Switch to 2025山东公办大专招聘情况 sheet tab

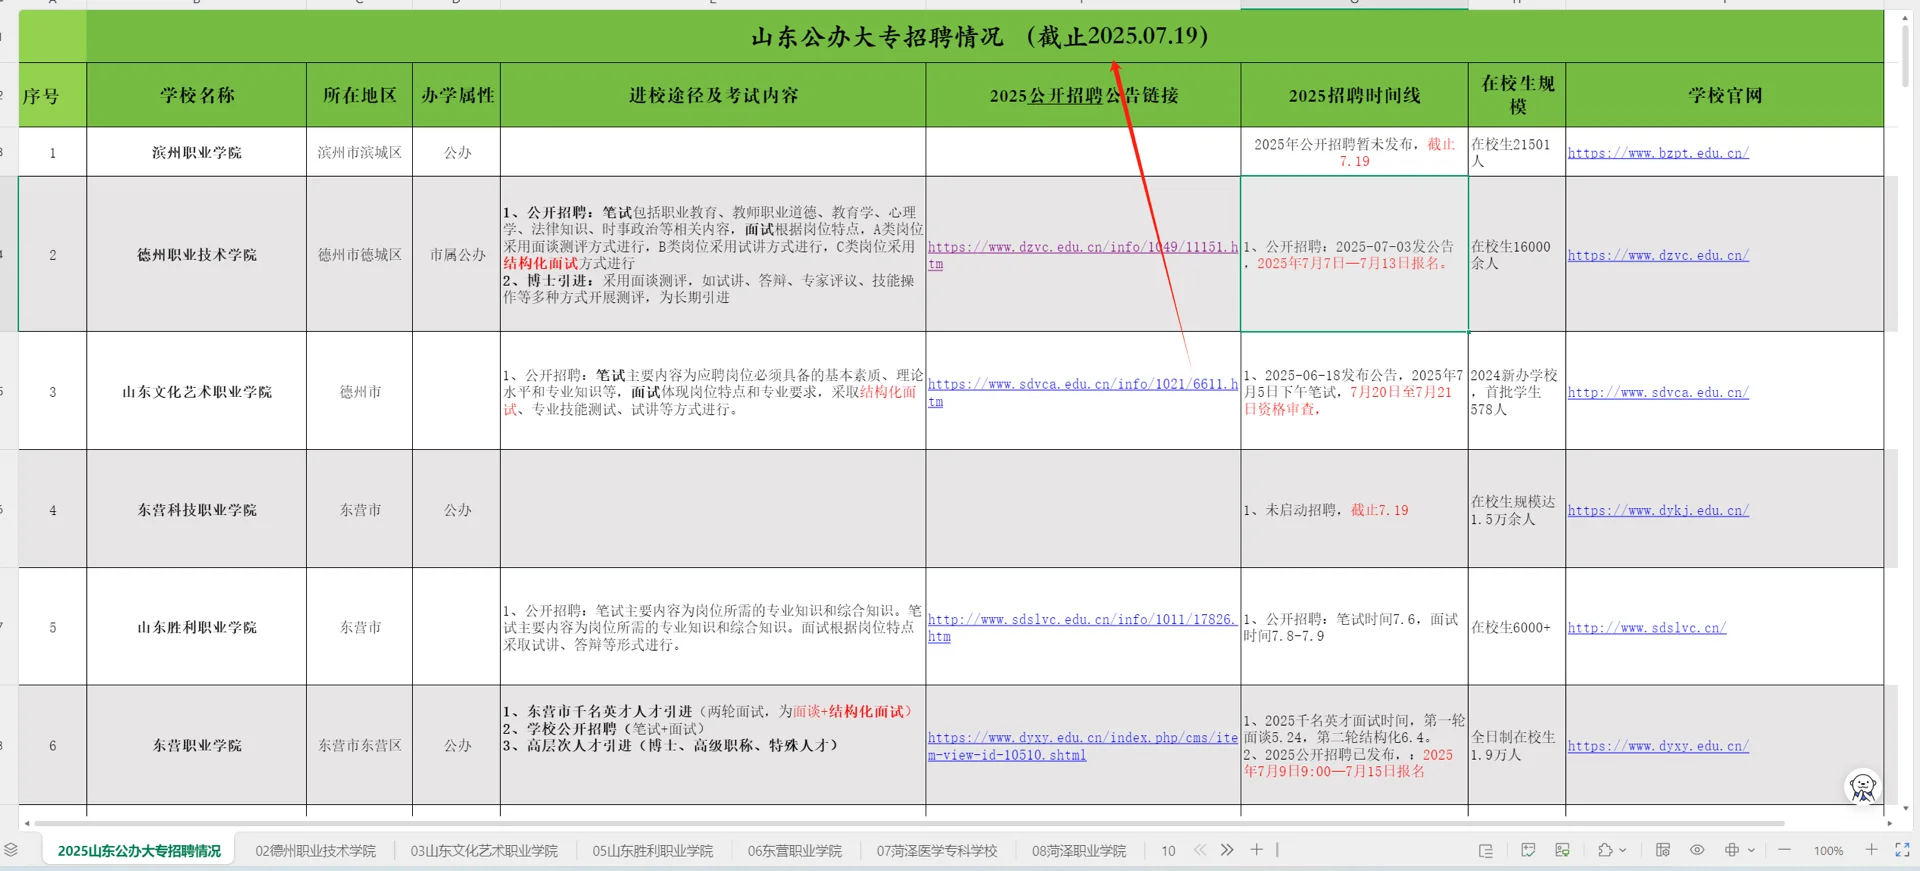click(x=139, y=851)
